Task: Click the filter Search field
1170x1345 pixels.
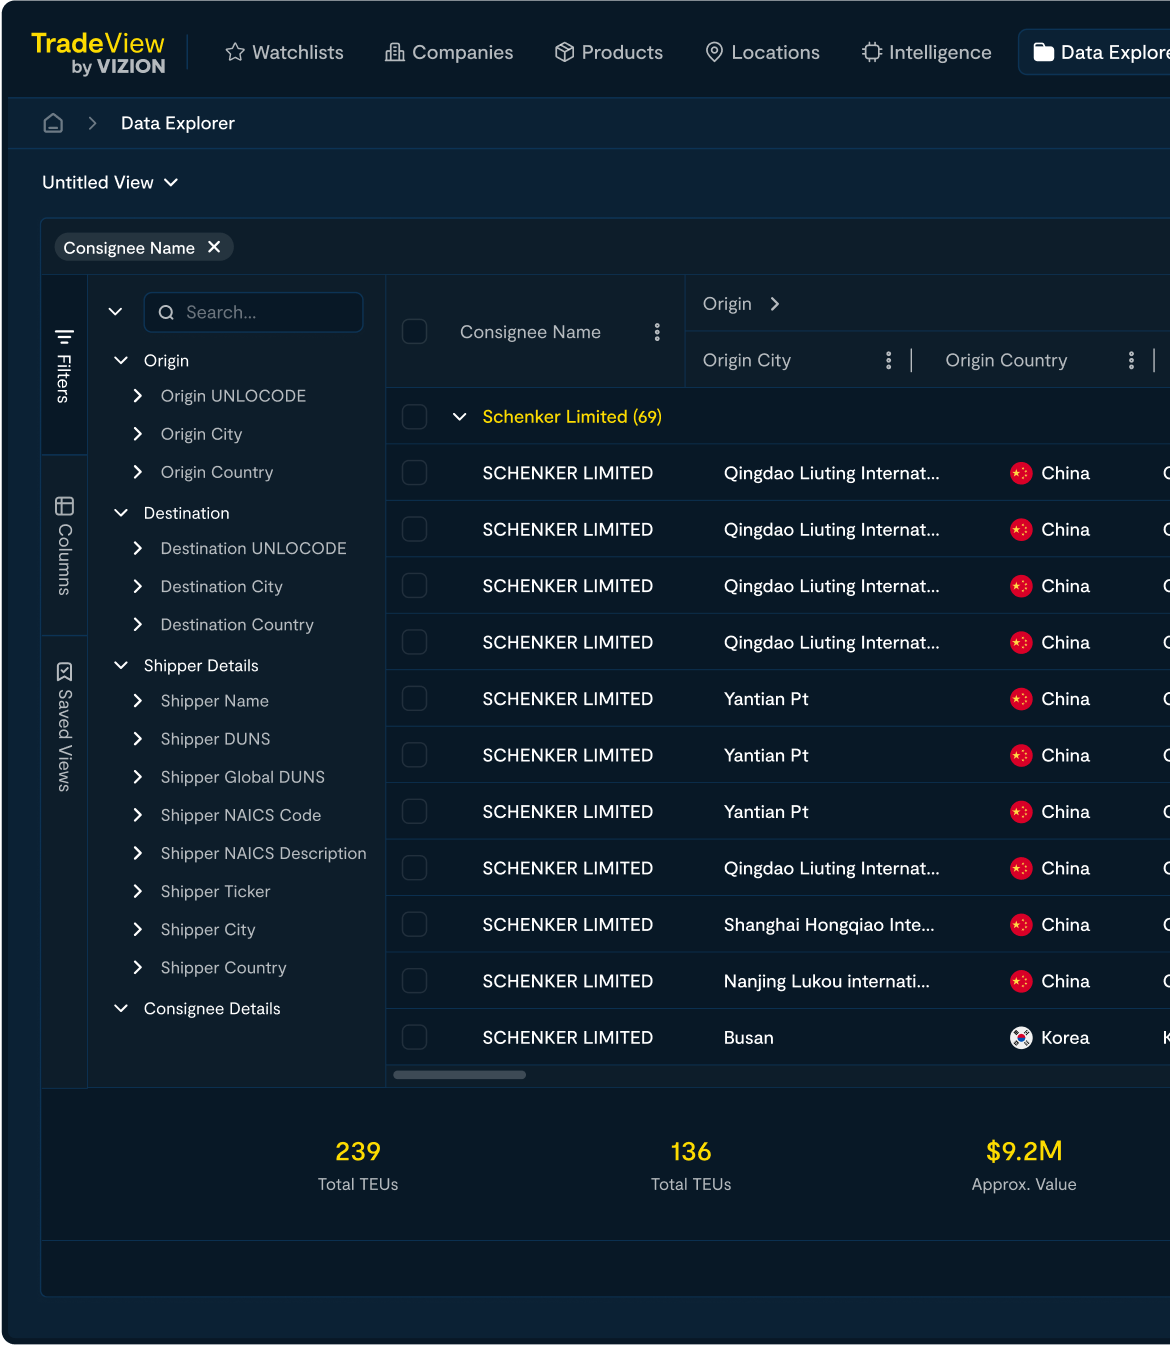Action: (254, 312)
